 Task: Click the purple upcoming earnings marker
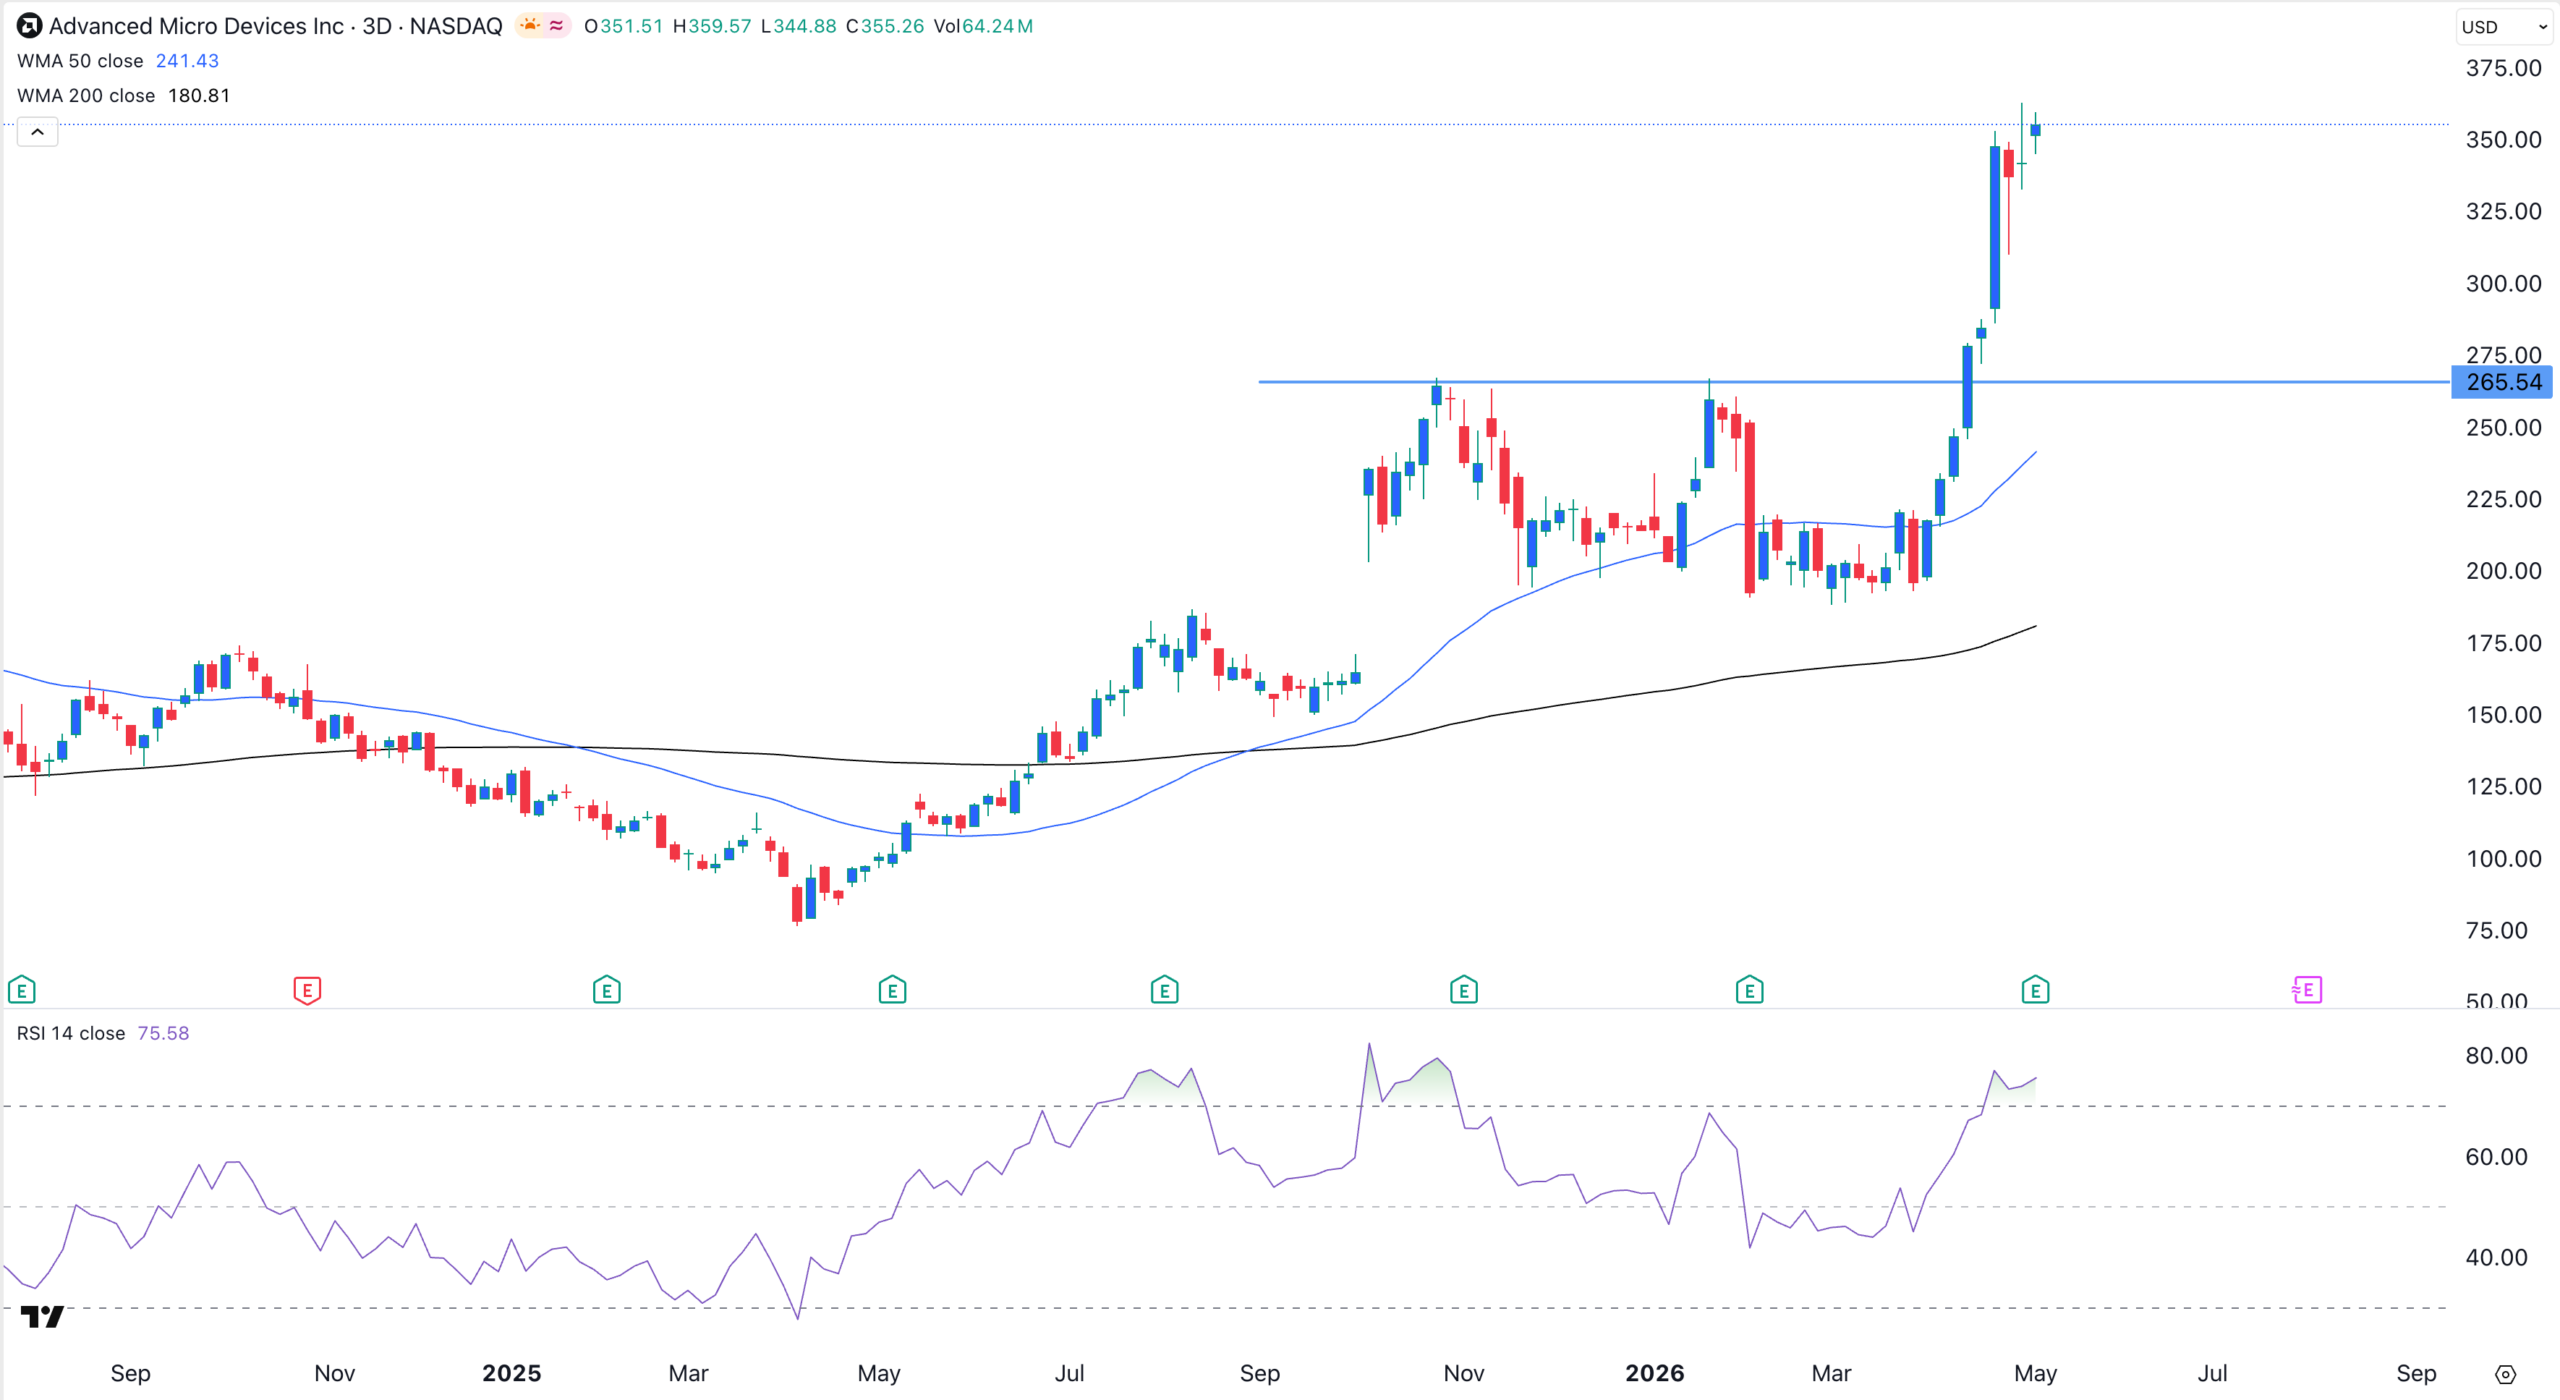click(x=2306, y=990)
